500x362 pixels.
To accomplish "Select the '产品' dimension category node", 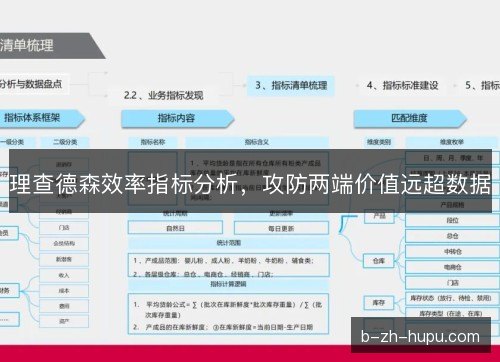I will tap(379, 216).
